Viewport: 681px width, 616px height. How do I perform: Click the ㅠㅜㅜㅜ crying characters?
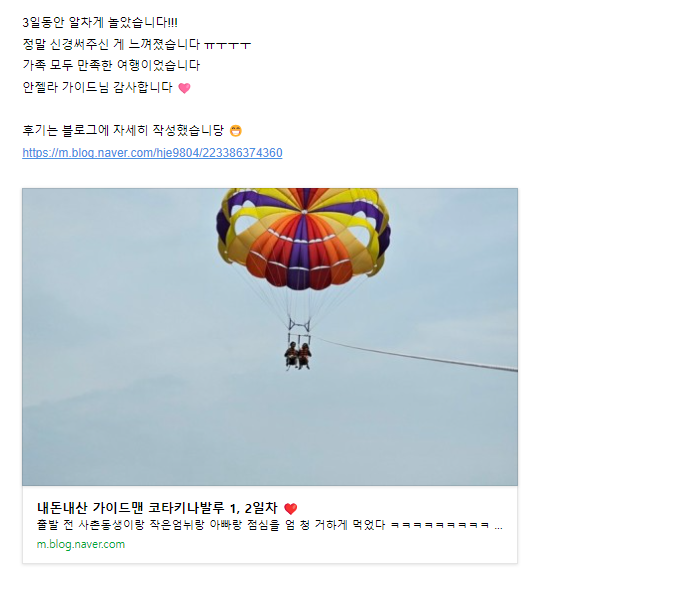tap(228, 45)
